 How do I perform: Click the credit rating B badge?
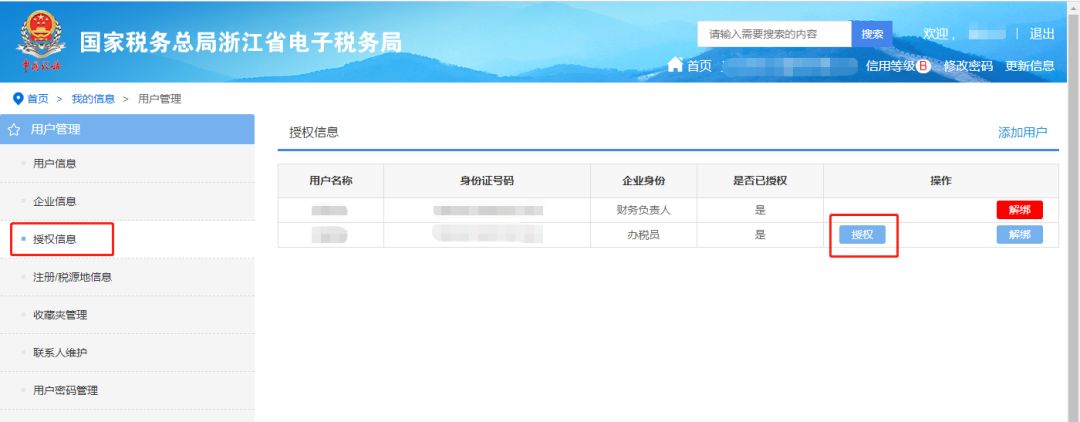click(x=924, y=66)
